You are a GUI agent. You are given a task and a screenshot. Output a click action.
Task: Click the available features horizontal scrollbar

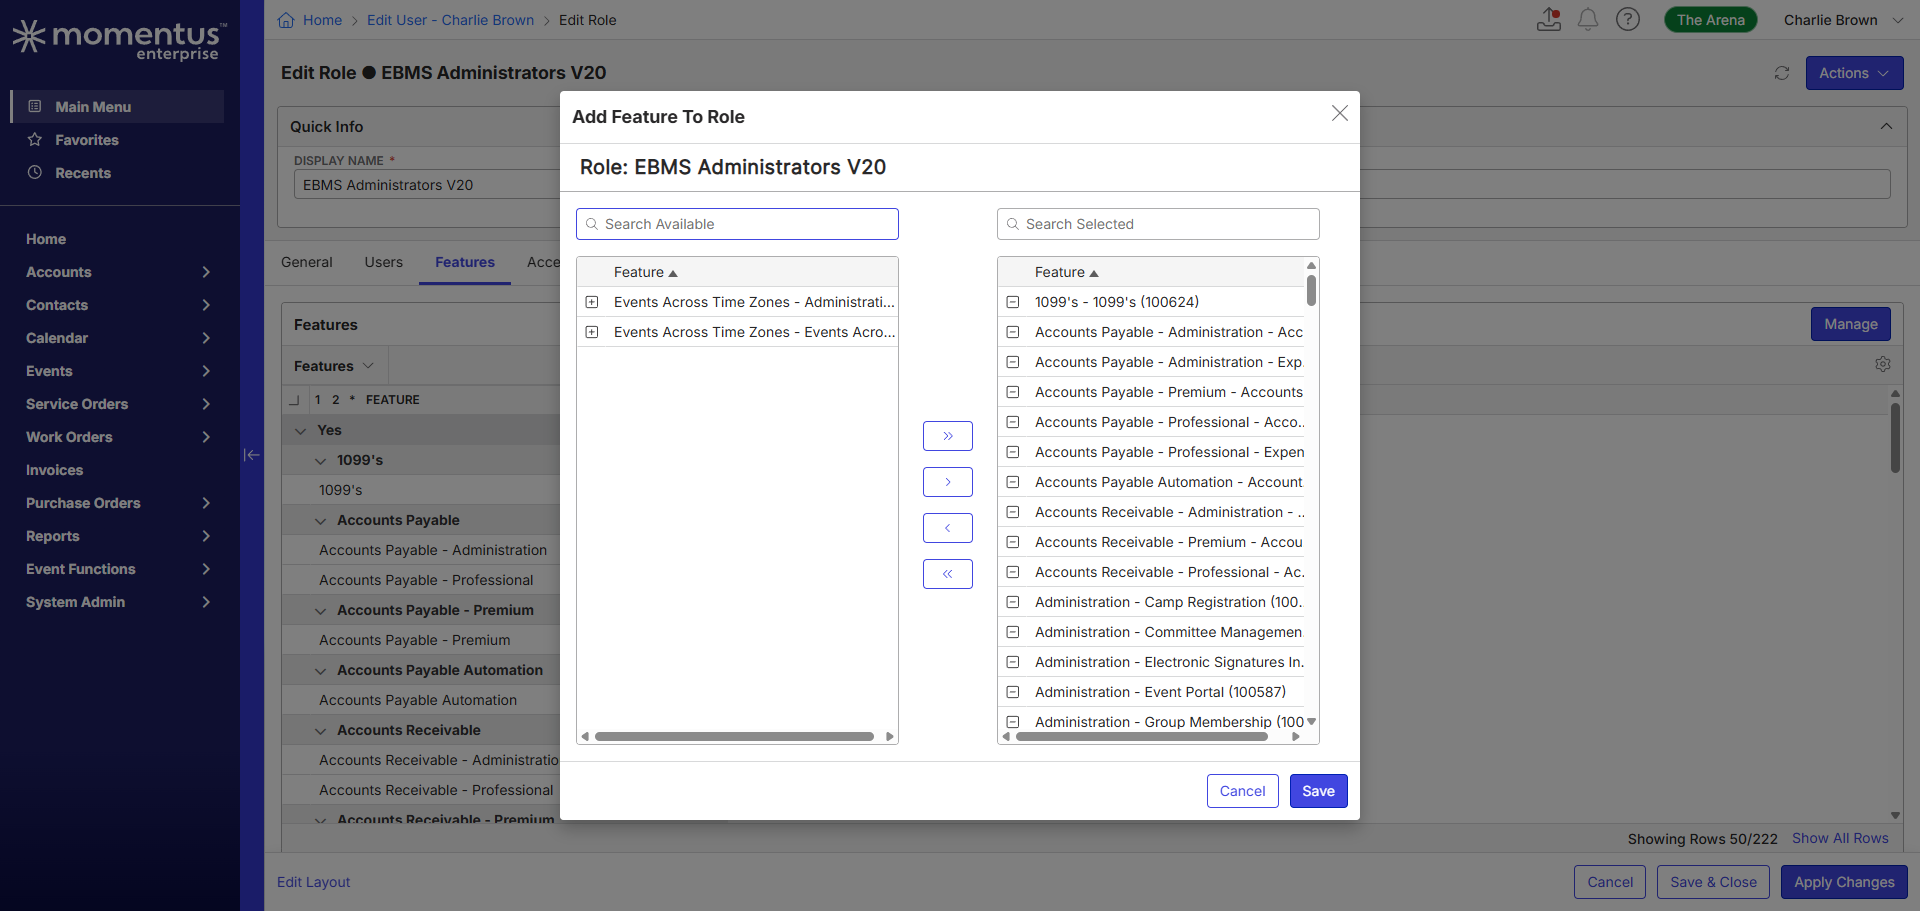coord(735,737)
